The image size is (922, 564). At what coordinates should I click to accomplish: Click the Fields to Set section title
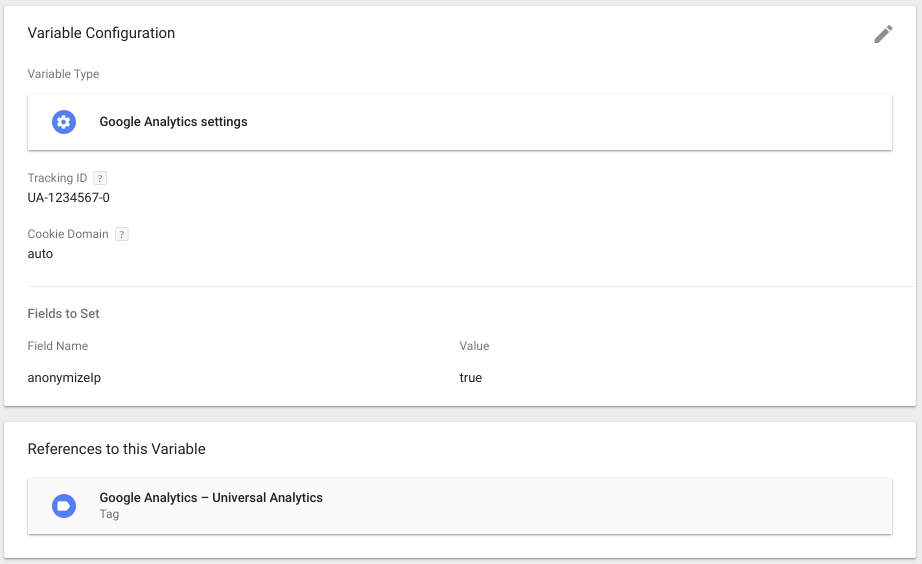(x=64, y=313)
